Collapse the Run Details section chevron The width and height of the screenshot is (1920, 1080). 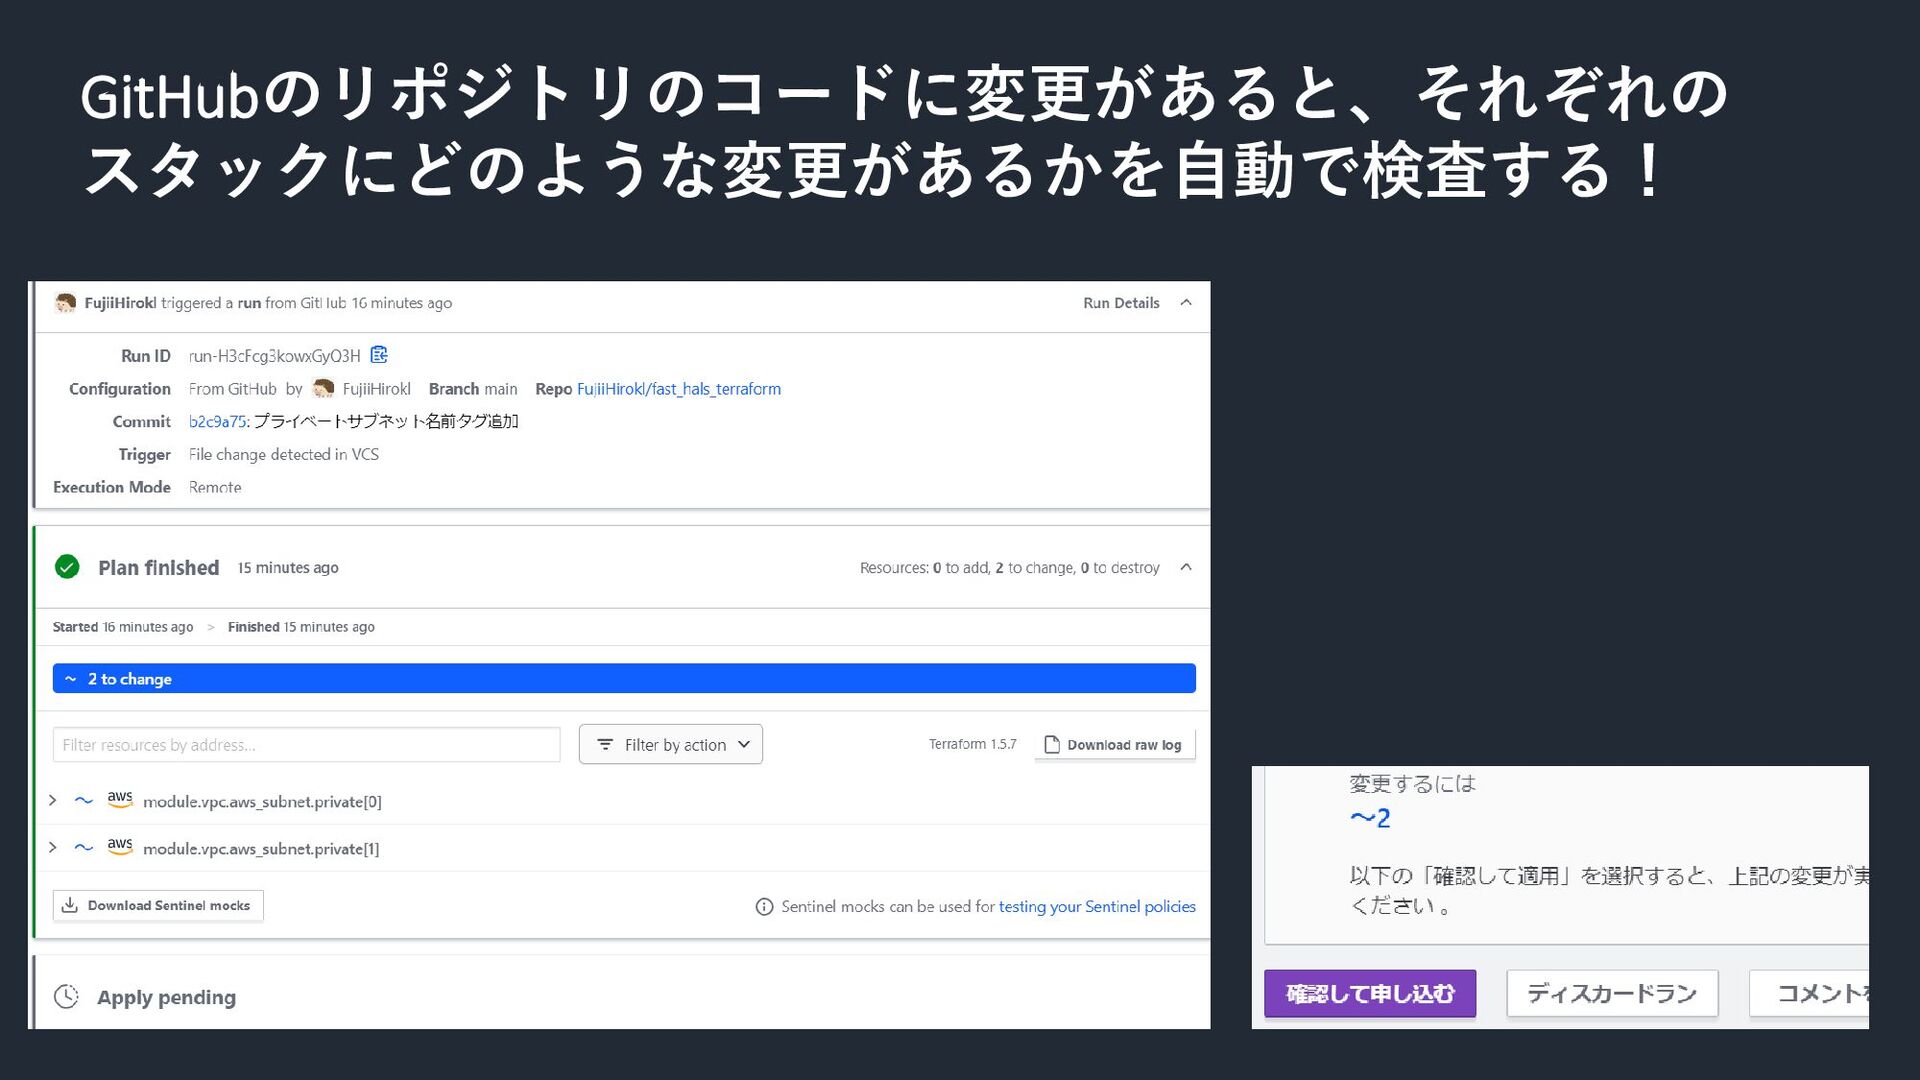(x=1186, y=303)
